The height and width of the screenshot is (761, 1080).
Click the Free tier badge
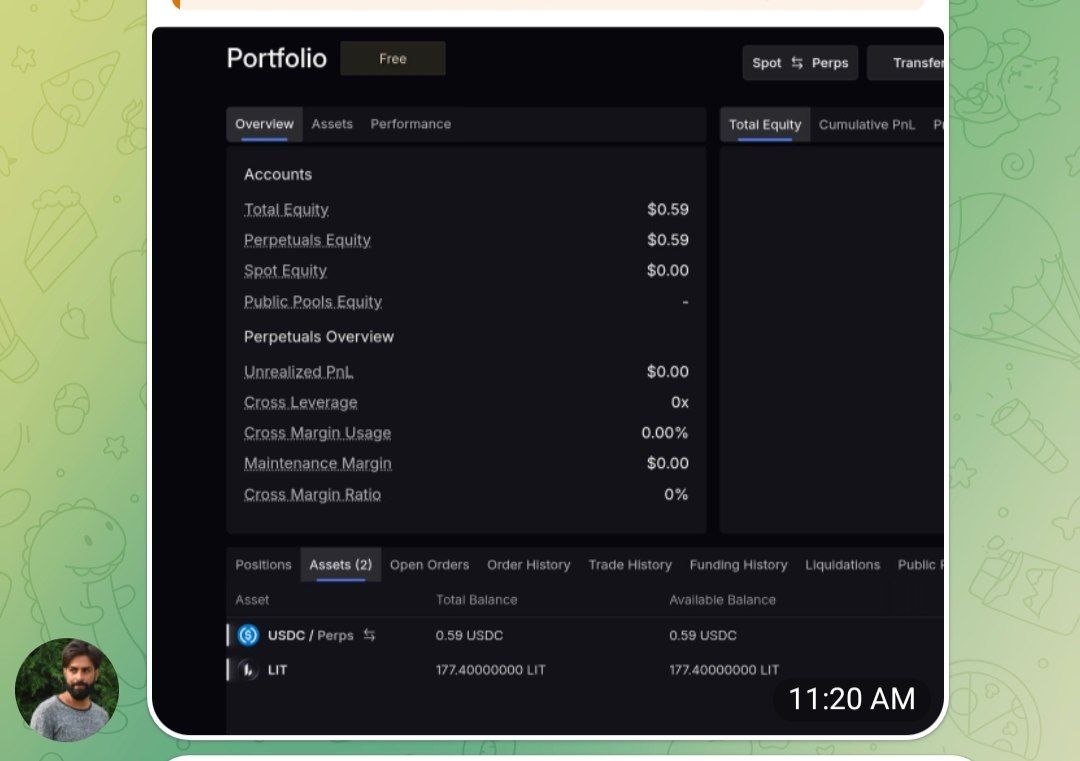pyautogui.click(x=393, y=59)
